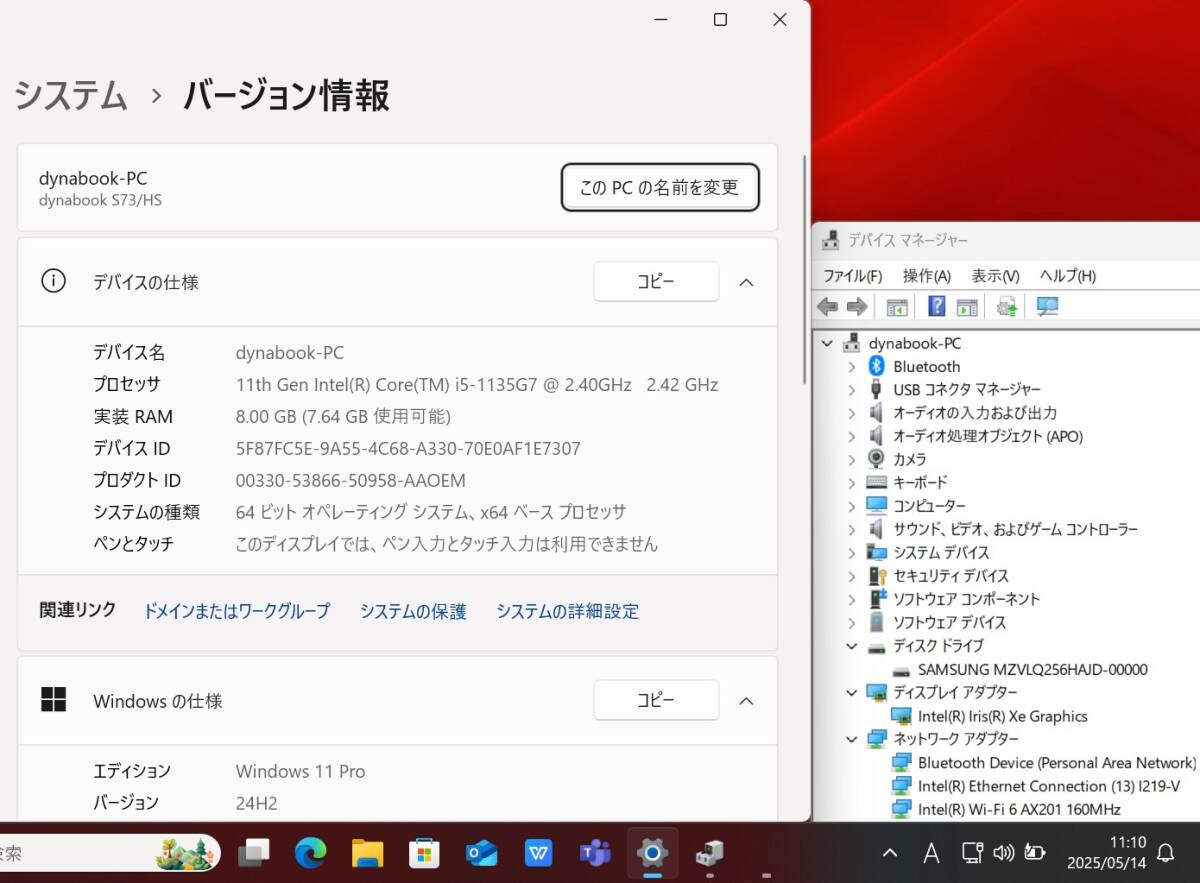Screen dimensions: 1200x883
Task: Open the ファイル(F) menu in Device Manager
Action: click(852, 276)
